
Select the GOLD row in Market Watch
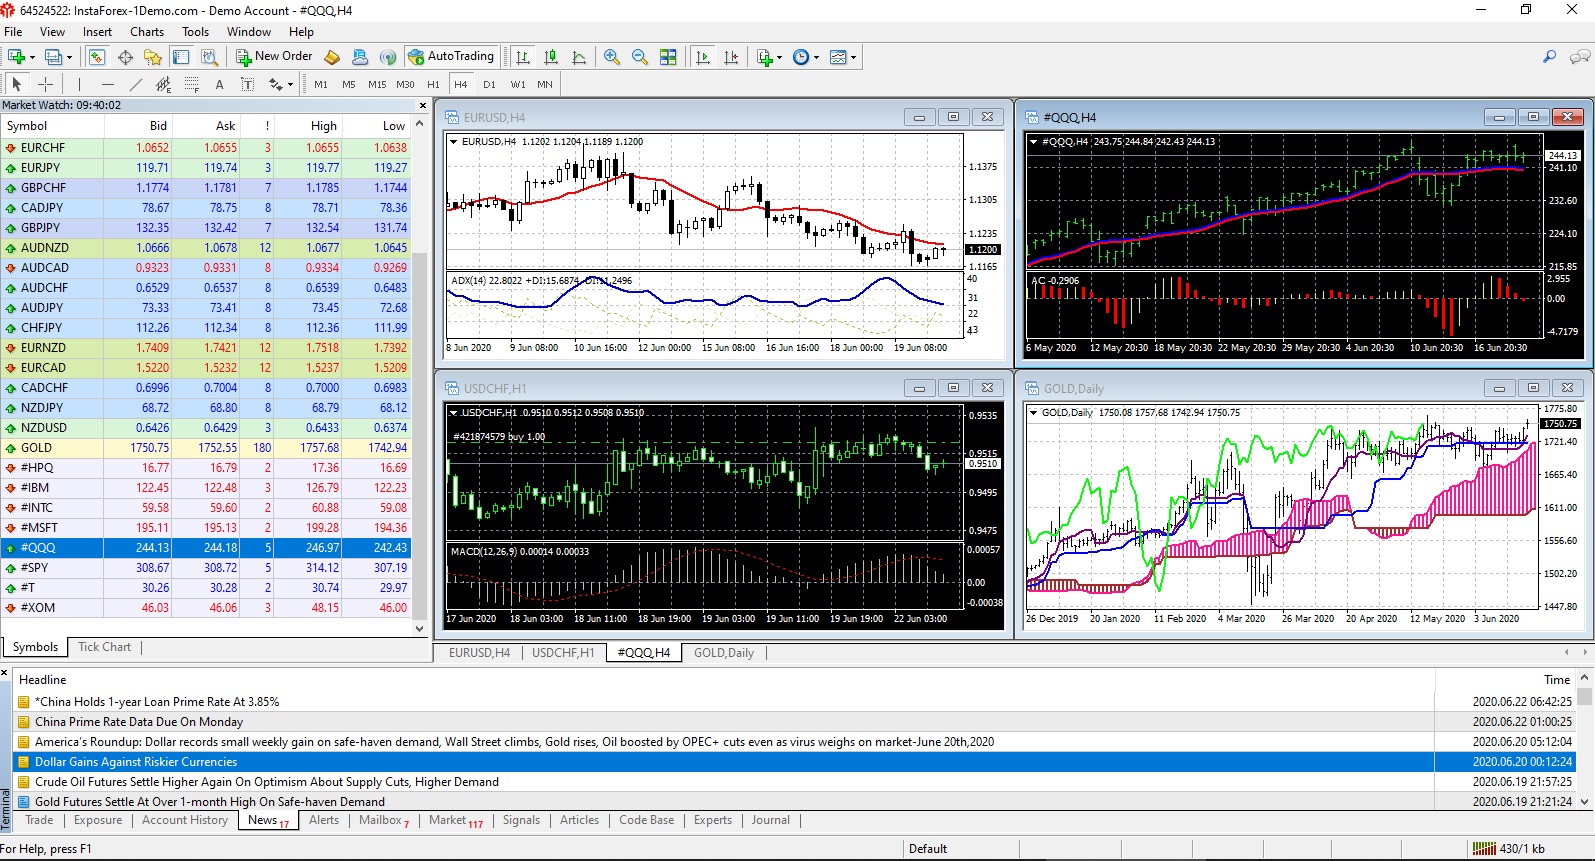[x=205, y=448]
